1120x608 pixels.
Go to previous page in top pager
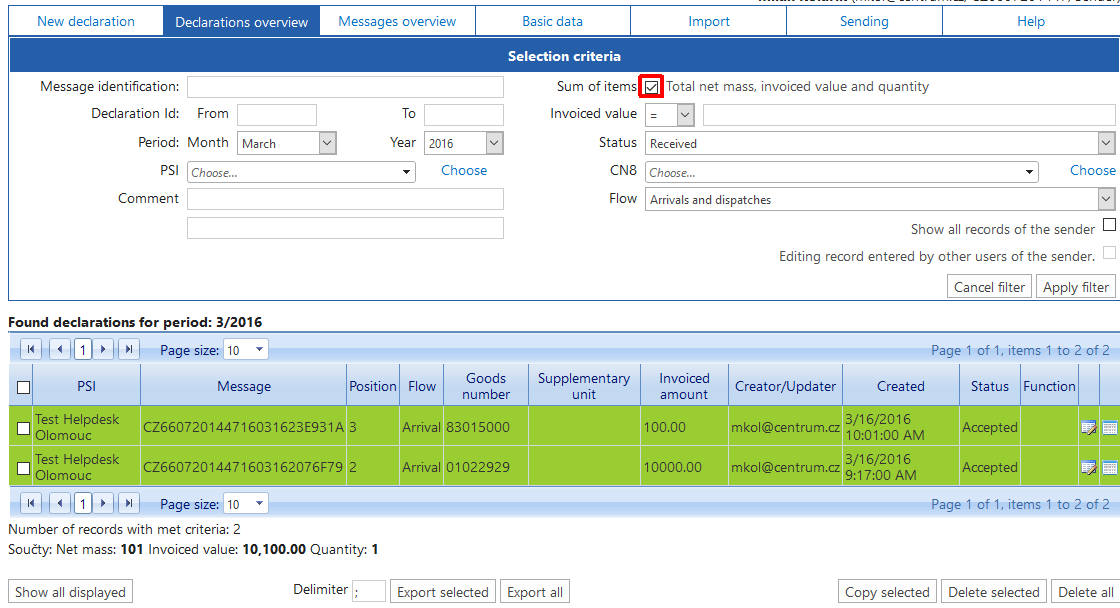pyautogui.click(x=60, y=349)
